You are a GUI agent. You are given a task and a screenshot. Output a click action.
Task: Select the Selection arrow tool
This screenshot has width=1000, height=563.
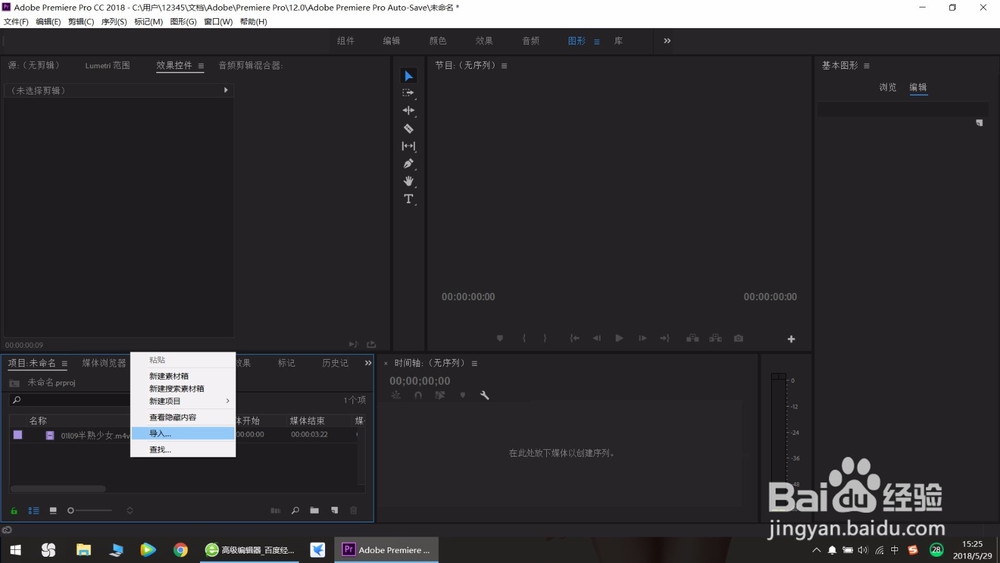click(x=408, y=76)
